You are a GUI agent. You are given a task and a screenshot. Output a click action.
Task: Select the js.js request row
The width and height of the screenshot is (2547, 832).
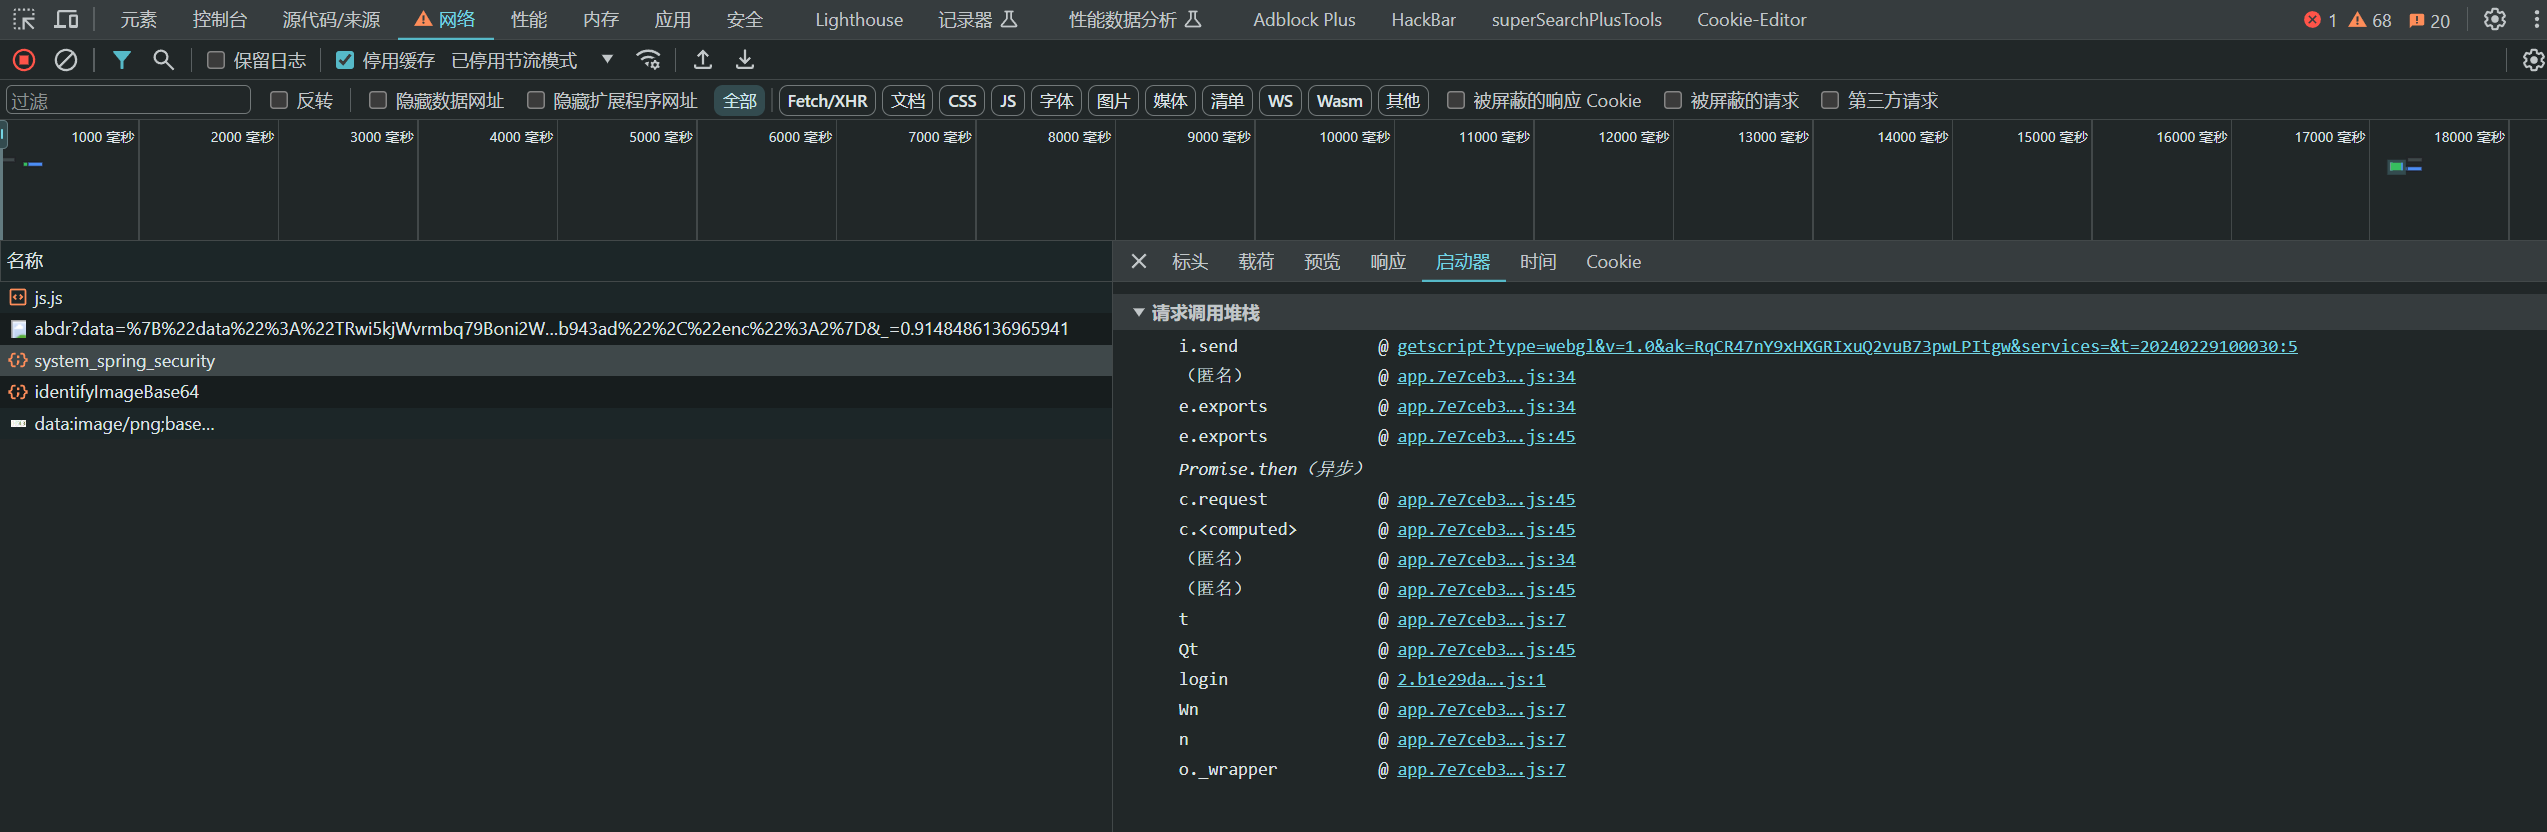(556, 297)
